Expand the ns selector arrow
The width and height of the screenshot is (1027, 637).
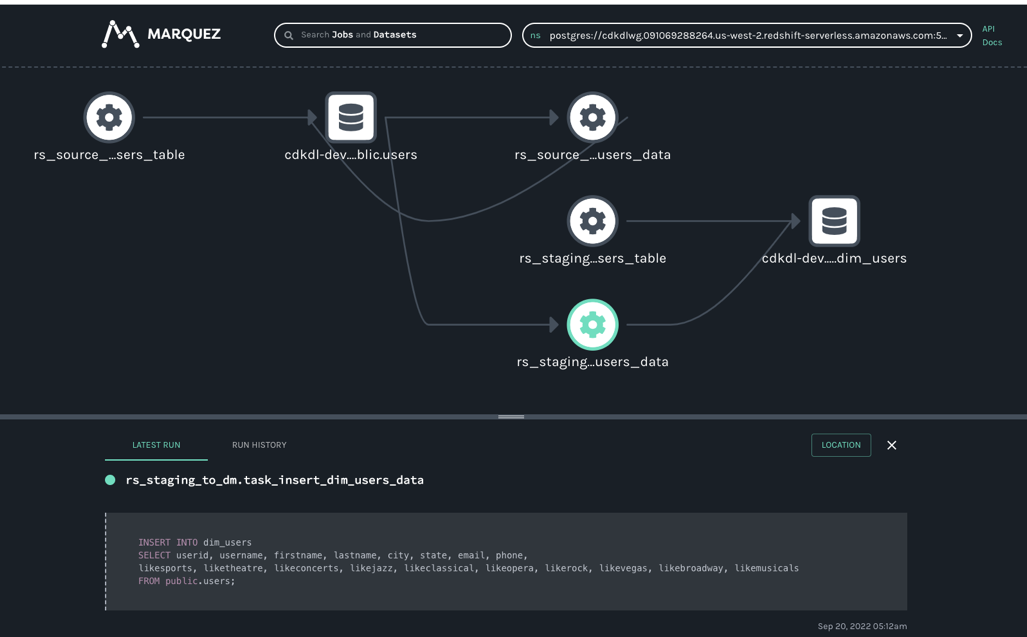tap(959, 34)
